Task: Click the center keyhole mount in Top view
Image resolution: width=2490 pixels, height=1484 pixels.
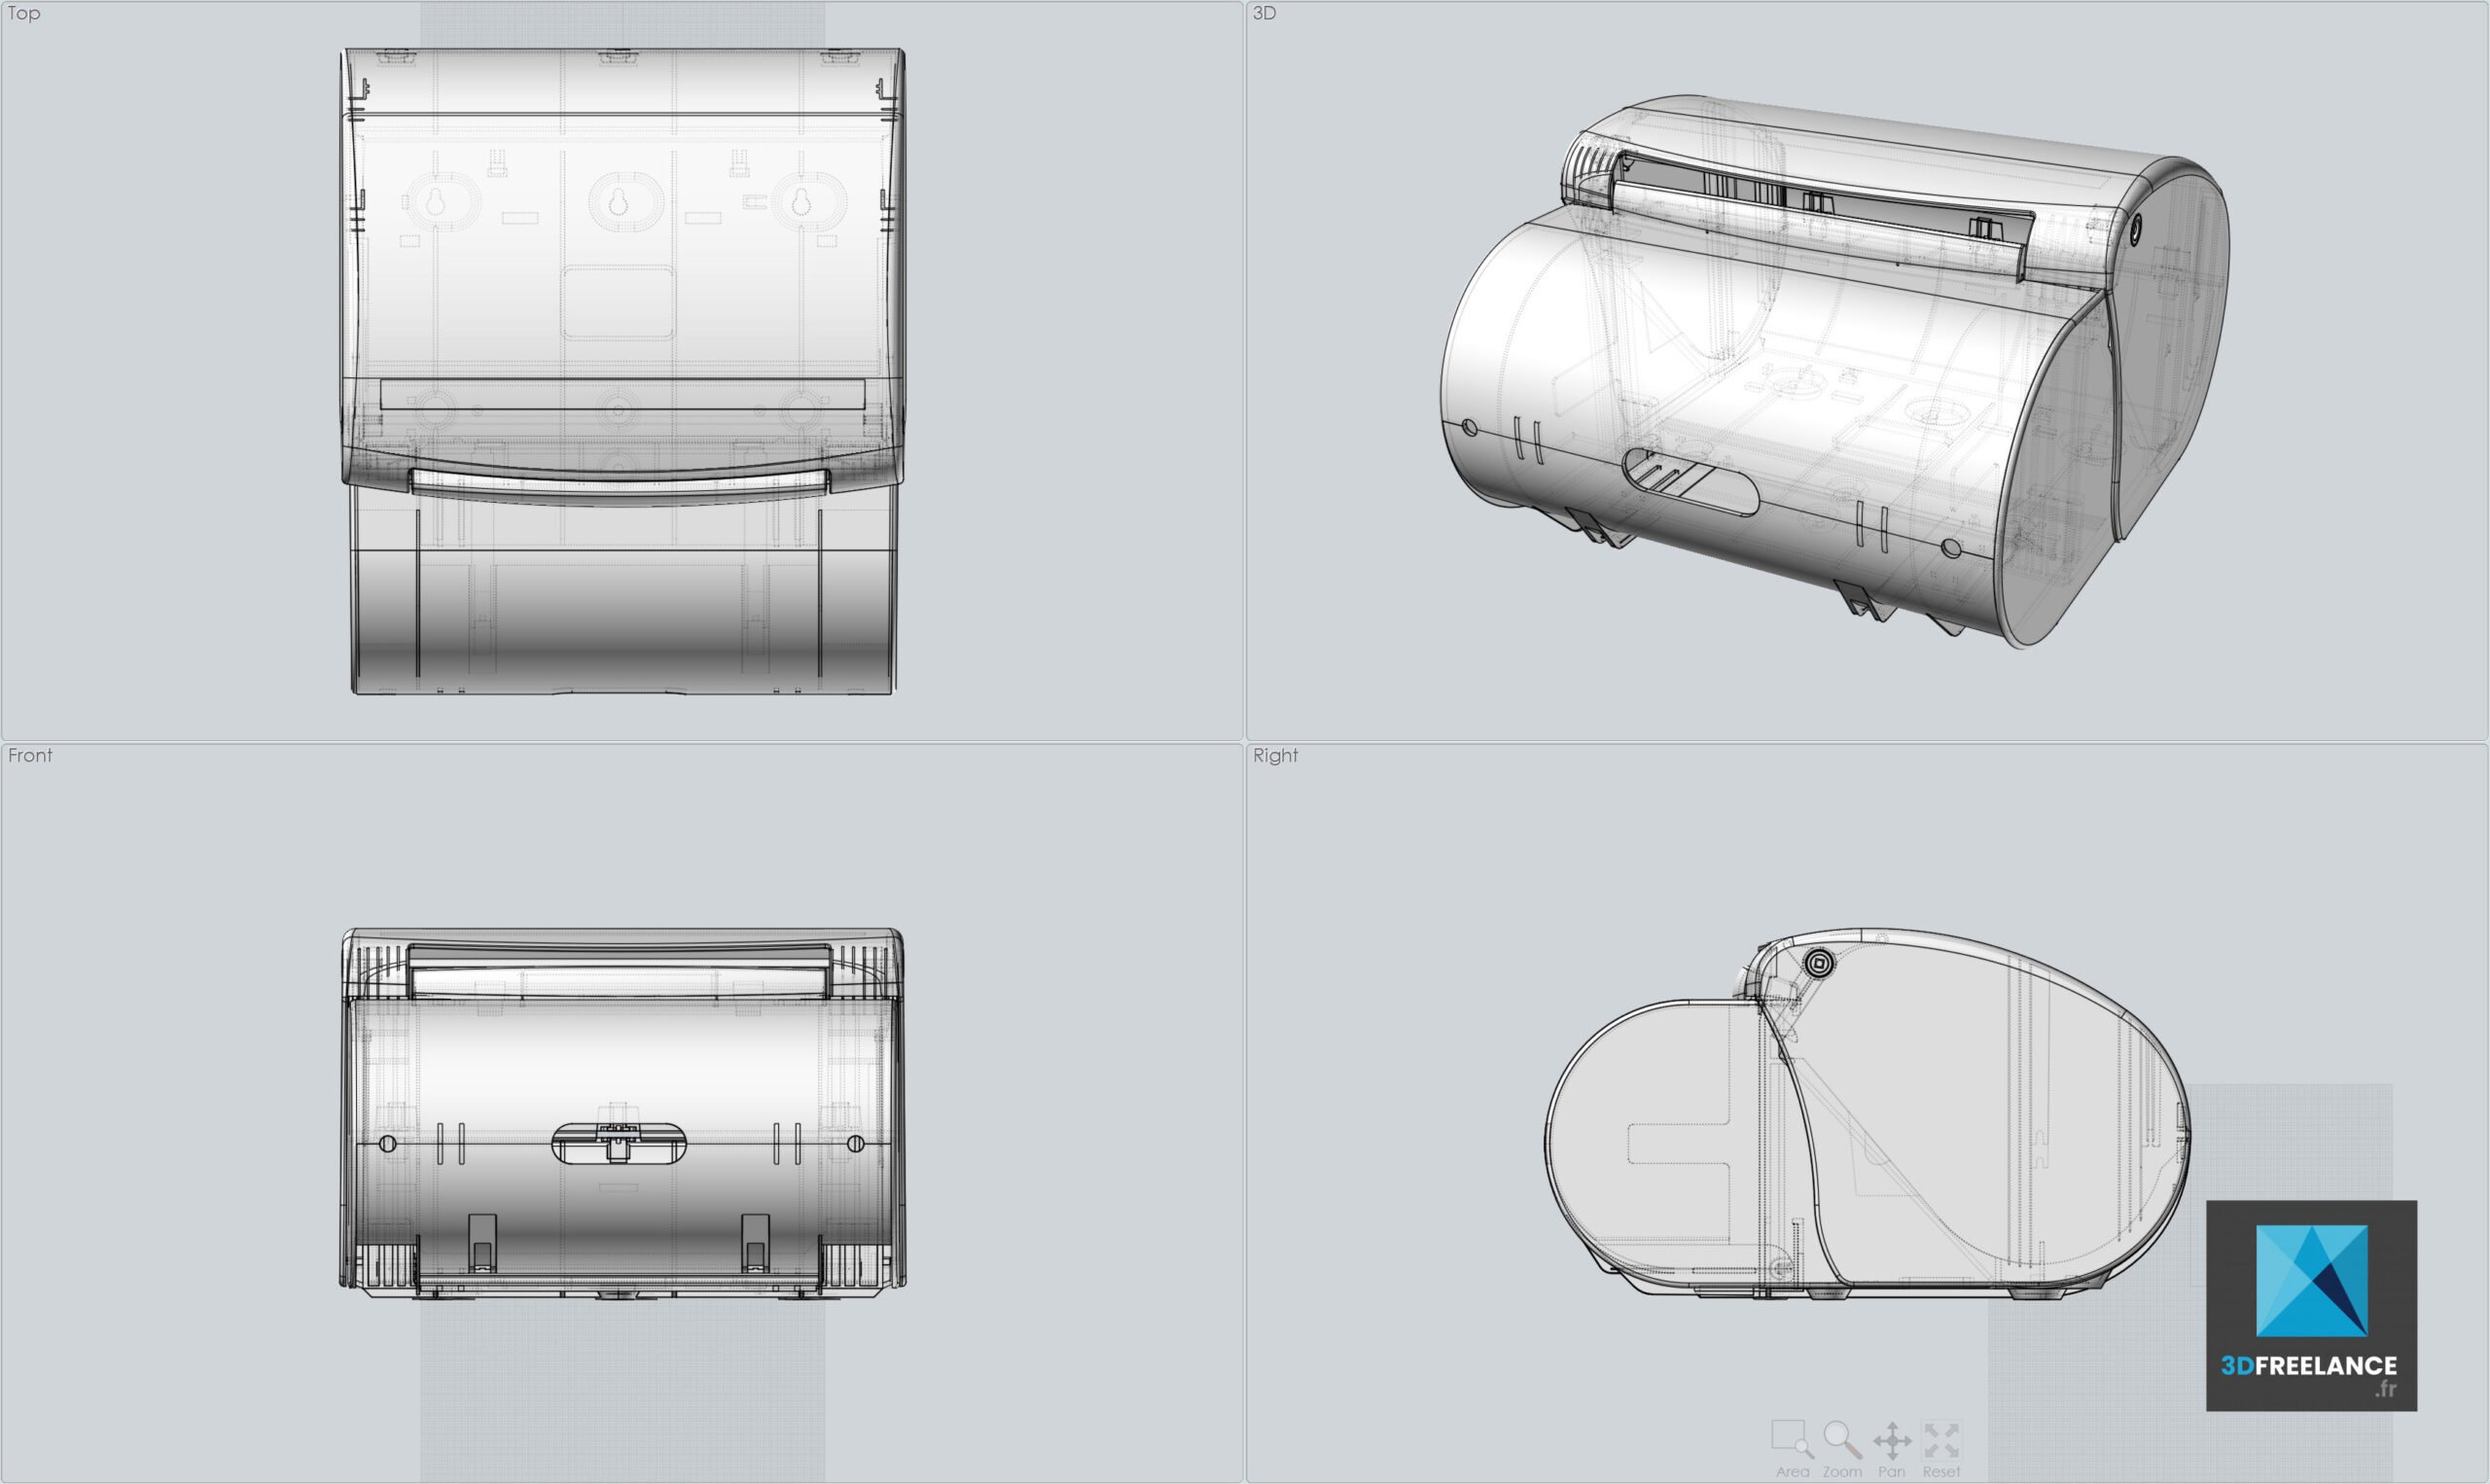Action: [618, 203]
